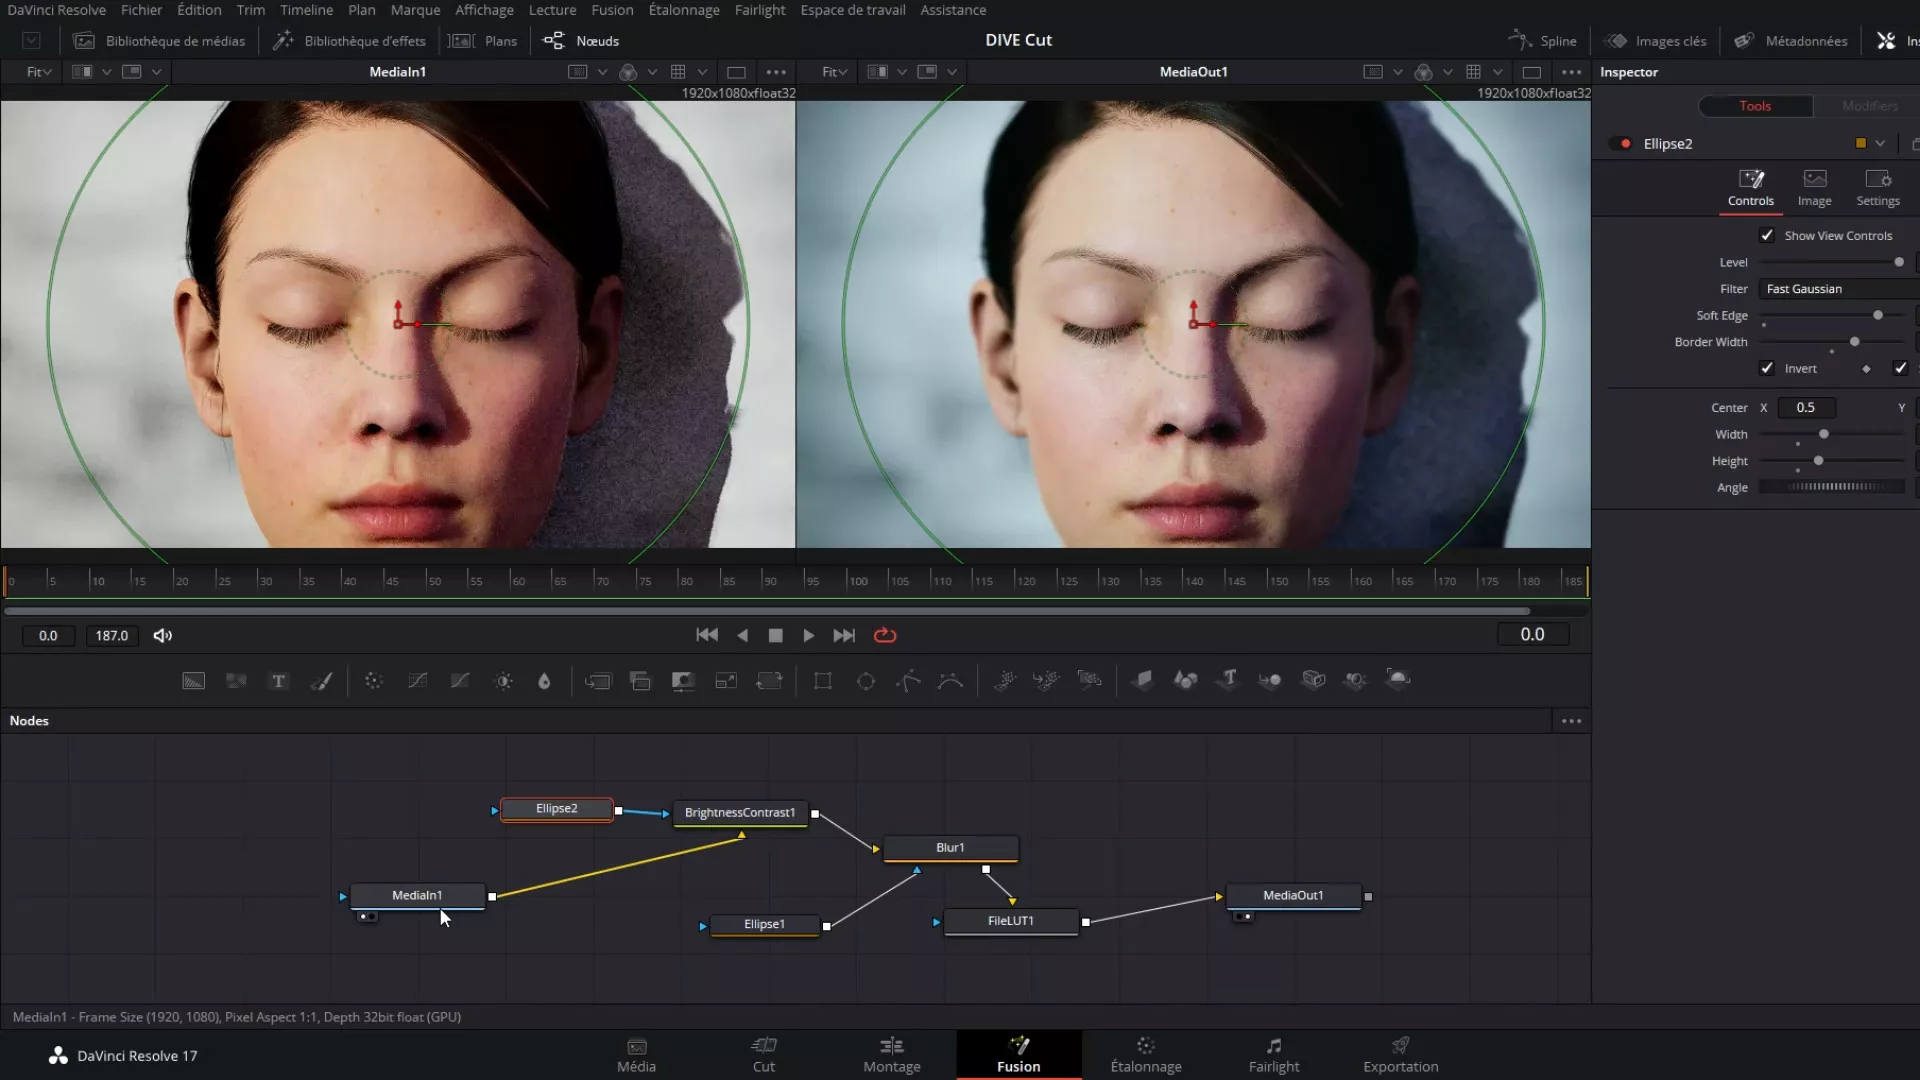
Task: Select the Text+ tool in toolbar
Action: (279, 681)
